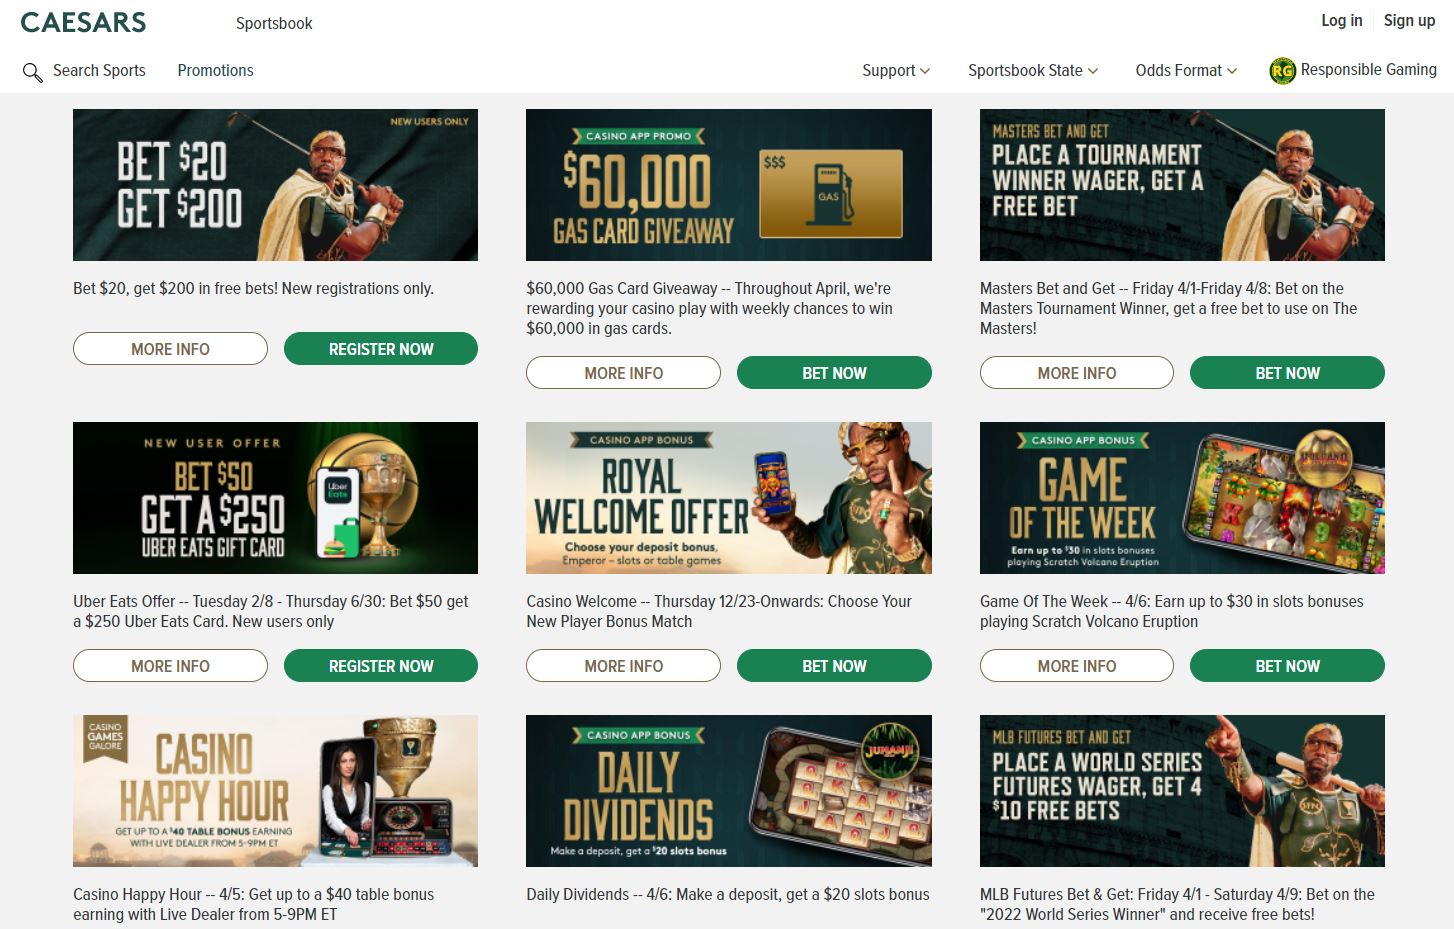Open the Bet $20 Get $200 banner

click(275, 185)
